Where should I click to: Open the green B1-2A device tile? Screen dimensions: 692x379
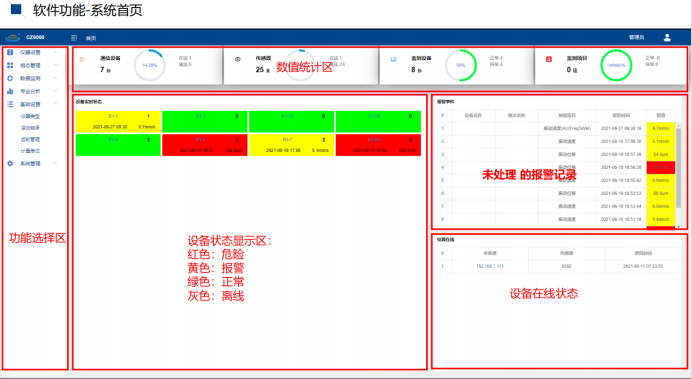tap(291, 122)
